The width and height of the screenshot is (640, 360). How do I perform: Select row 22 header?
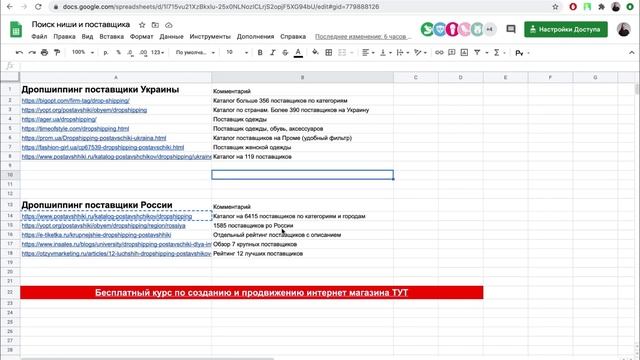tap(10, 292)
